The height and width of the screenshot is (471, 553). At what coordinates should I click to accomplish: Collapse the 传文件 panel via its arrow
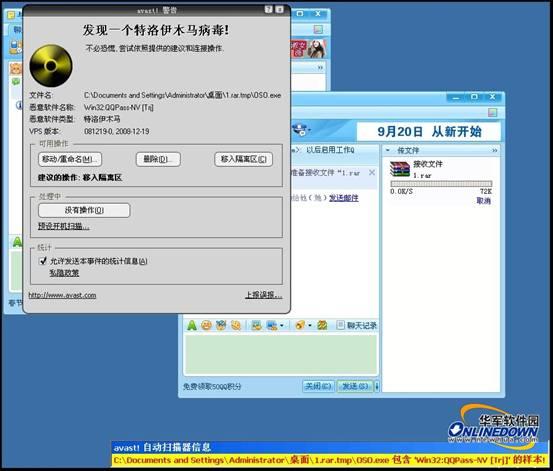point(388,150)
